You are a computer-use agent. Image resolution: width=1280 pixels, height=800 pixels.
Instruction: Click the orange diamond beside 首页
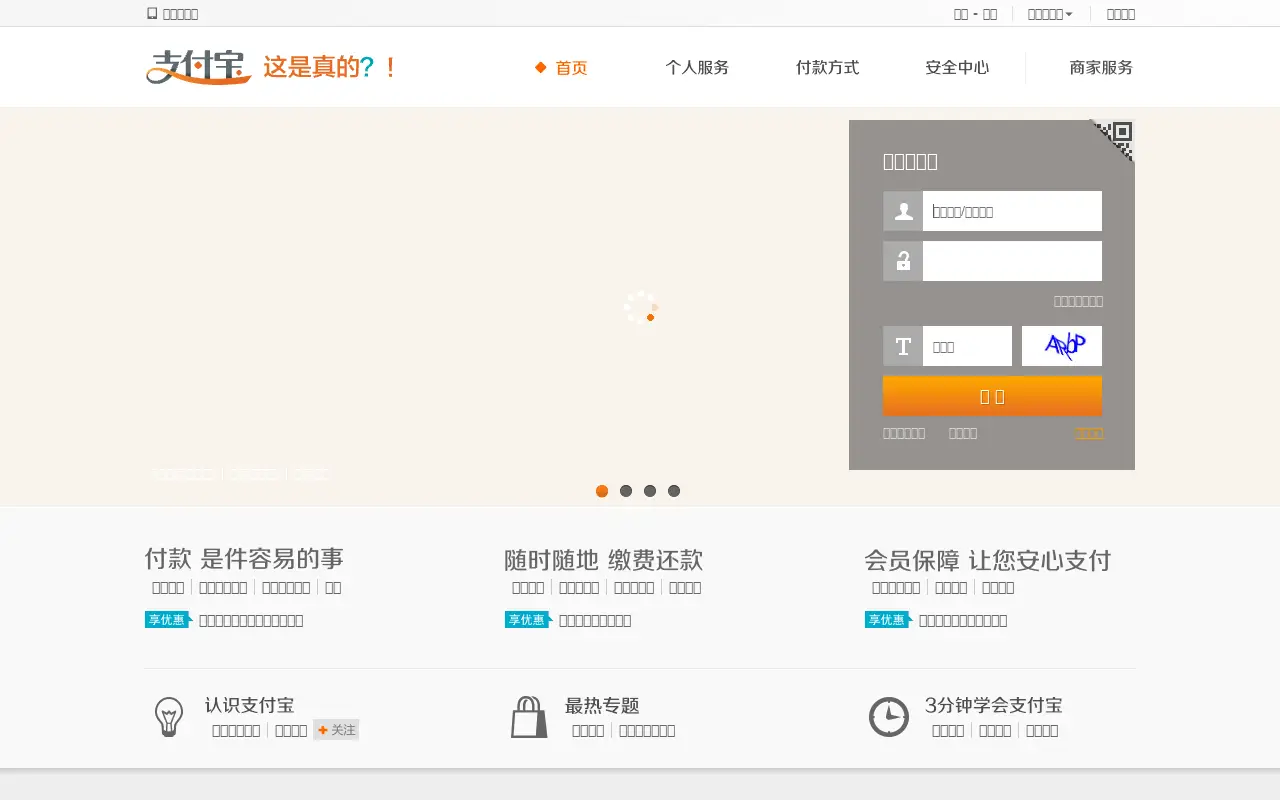pyautogui.click(x=541, y=68)
